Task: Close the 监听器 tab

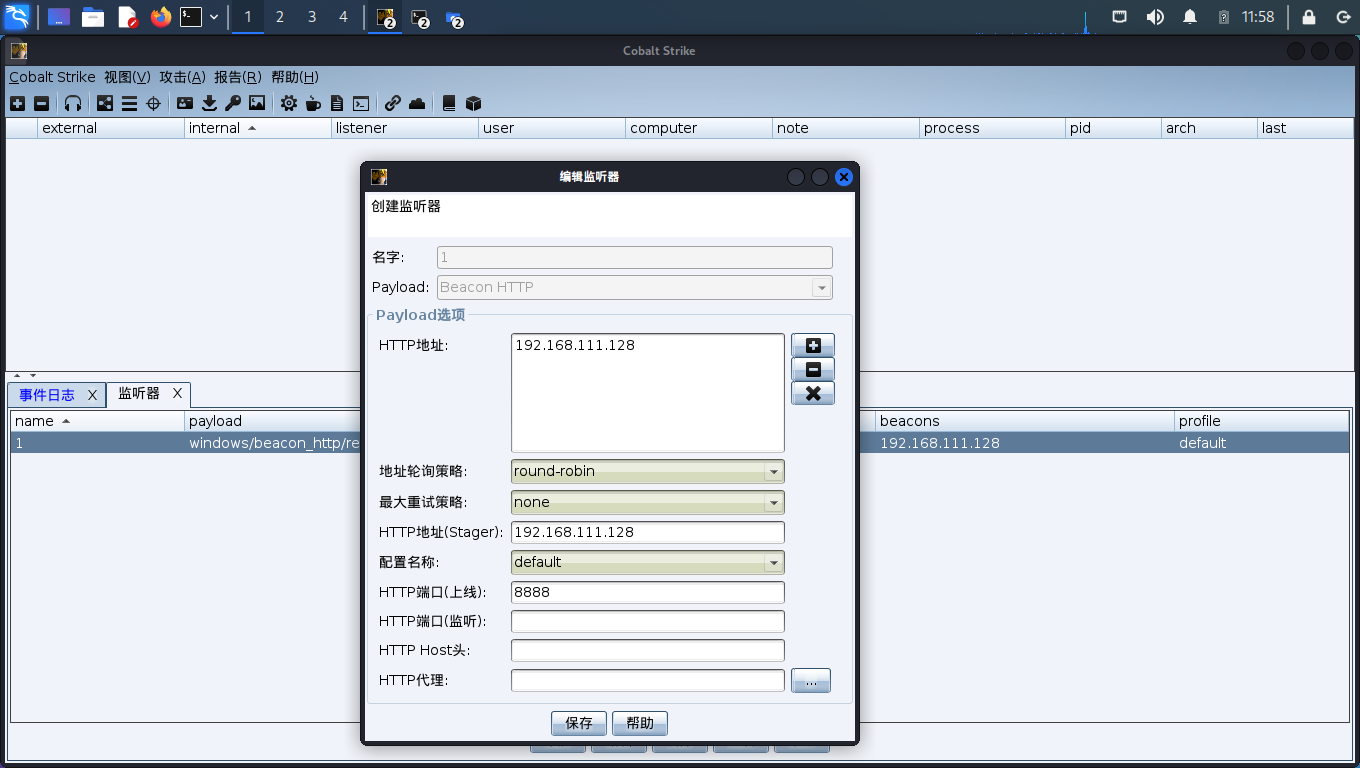Action: coord(177,394)
